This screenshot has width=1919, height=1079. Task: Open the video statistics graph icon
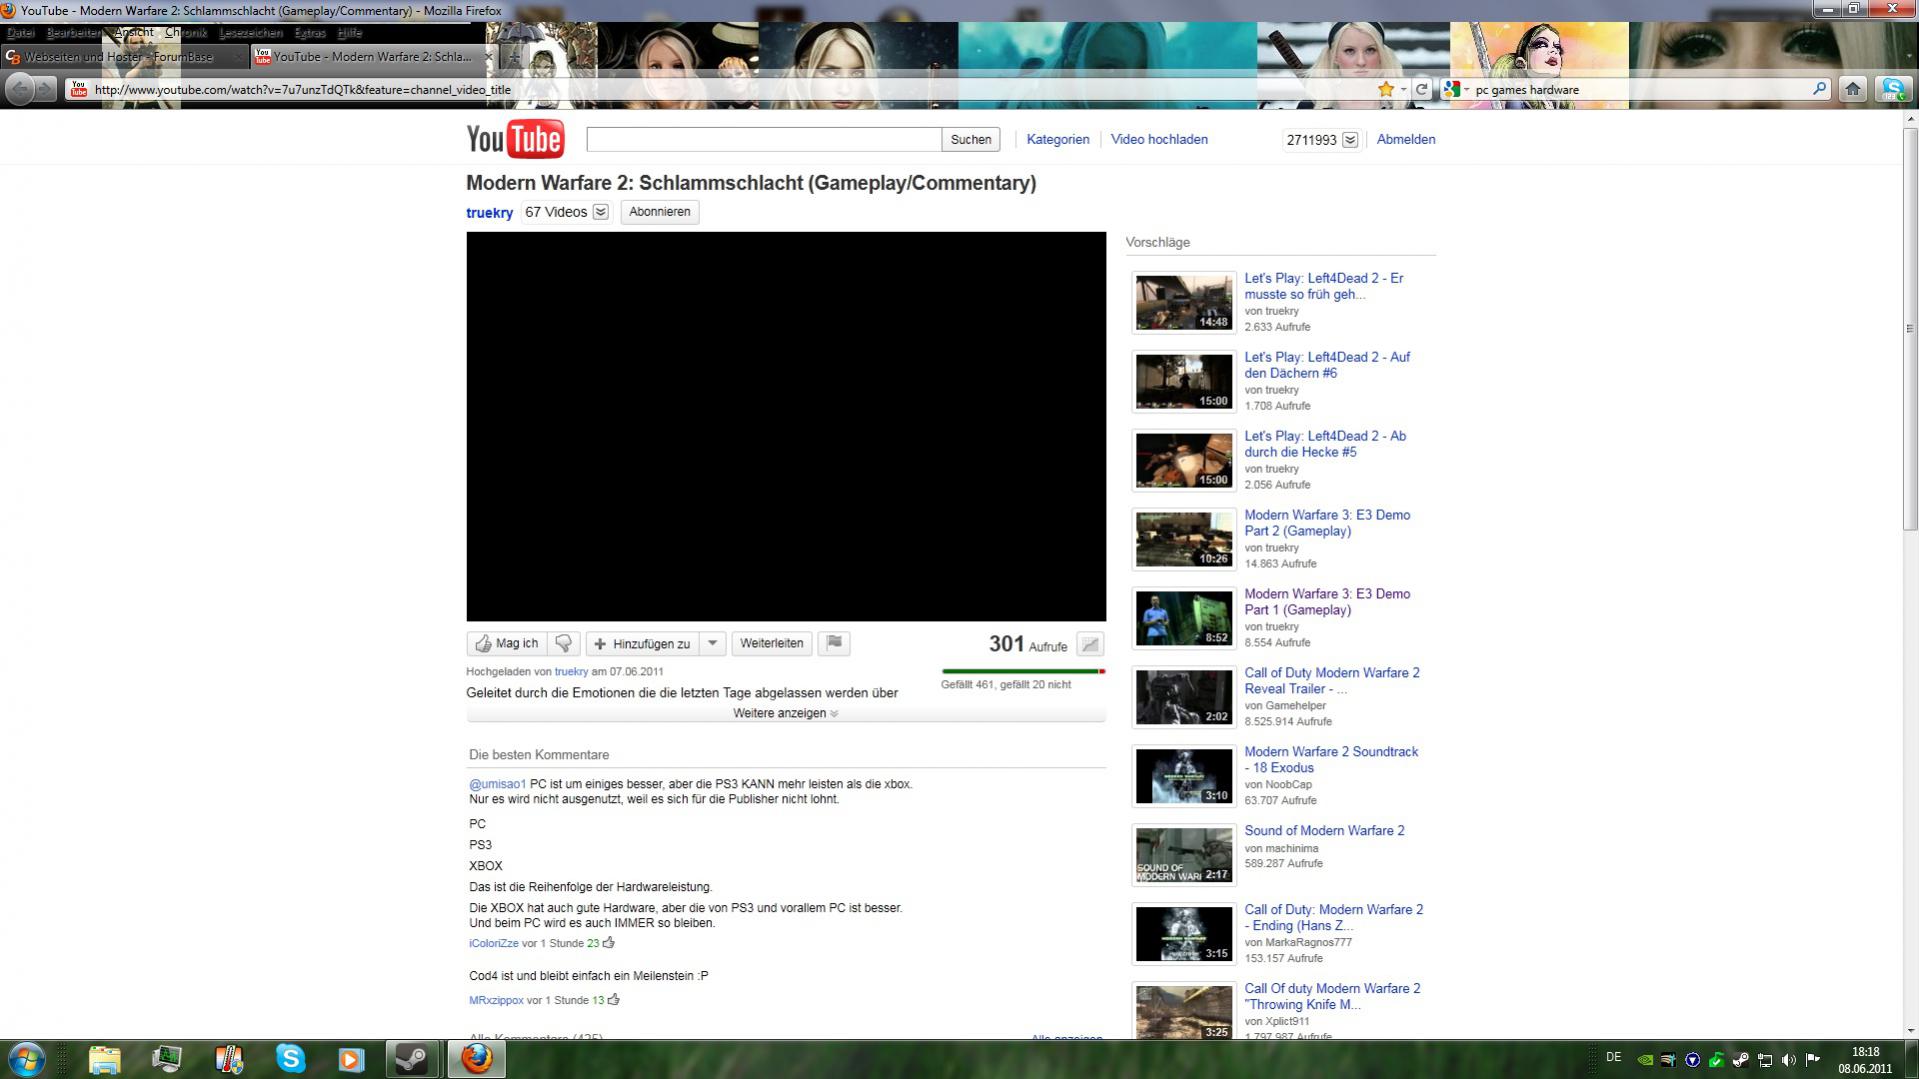tap(1090, 645)
